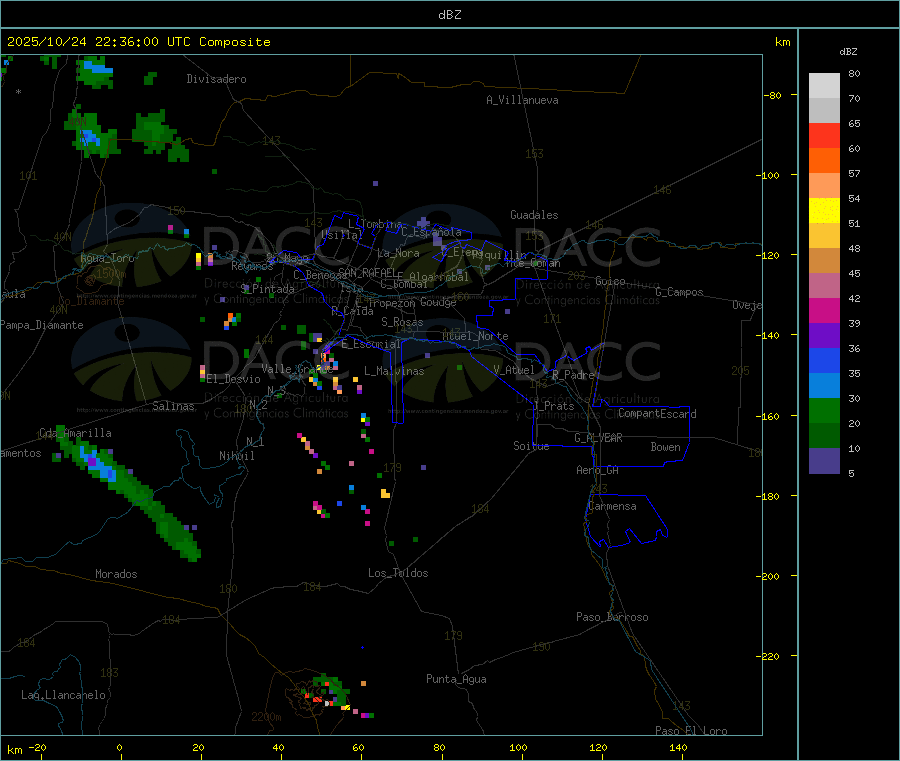
Task: Select the orange 57-60 dBZ legend swatch
Action: click(x=824, y=161)
